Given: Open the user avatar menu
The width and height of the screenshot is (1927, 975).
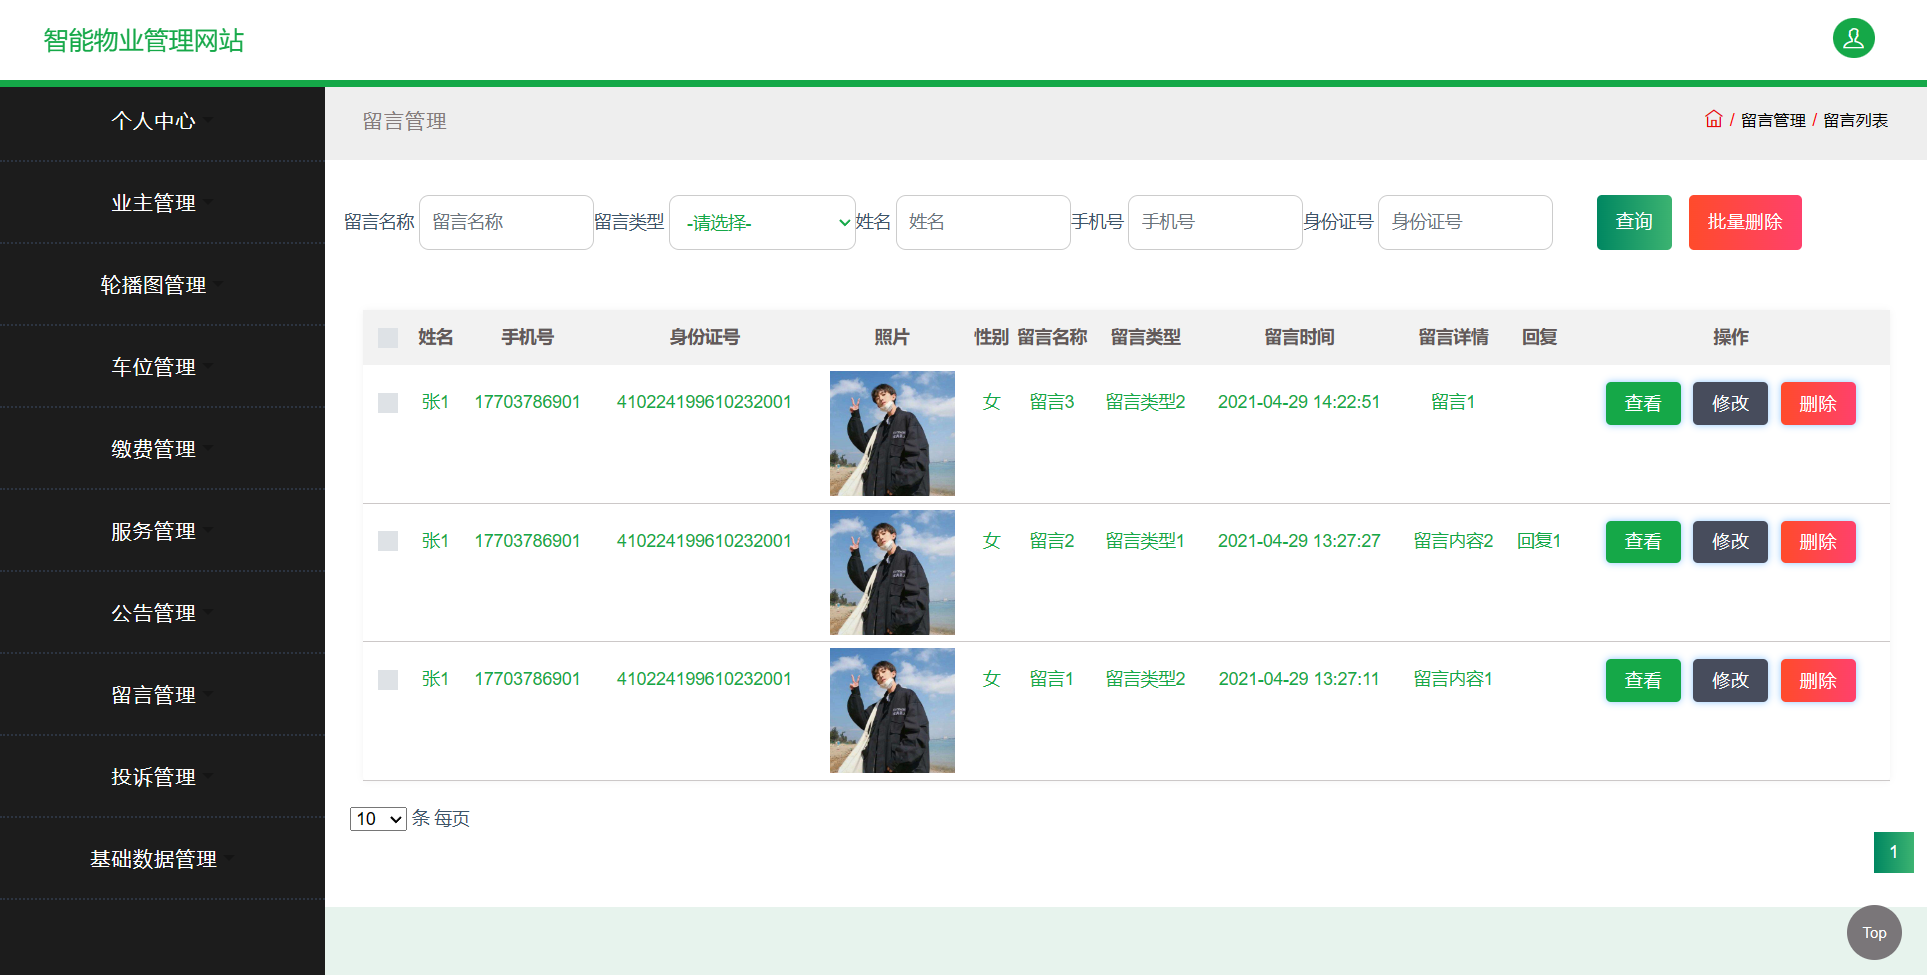Looking at the screenshot, I should click(x=1853, y=38).
